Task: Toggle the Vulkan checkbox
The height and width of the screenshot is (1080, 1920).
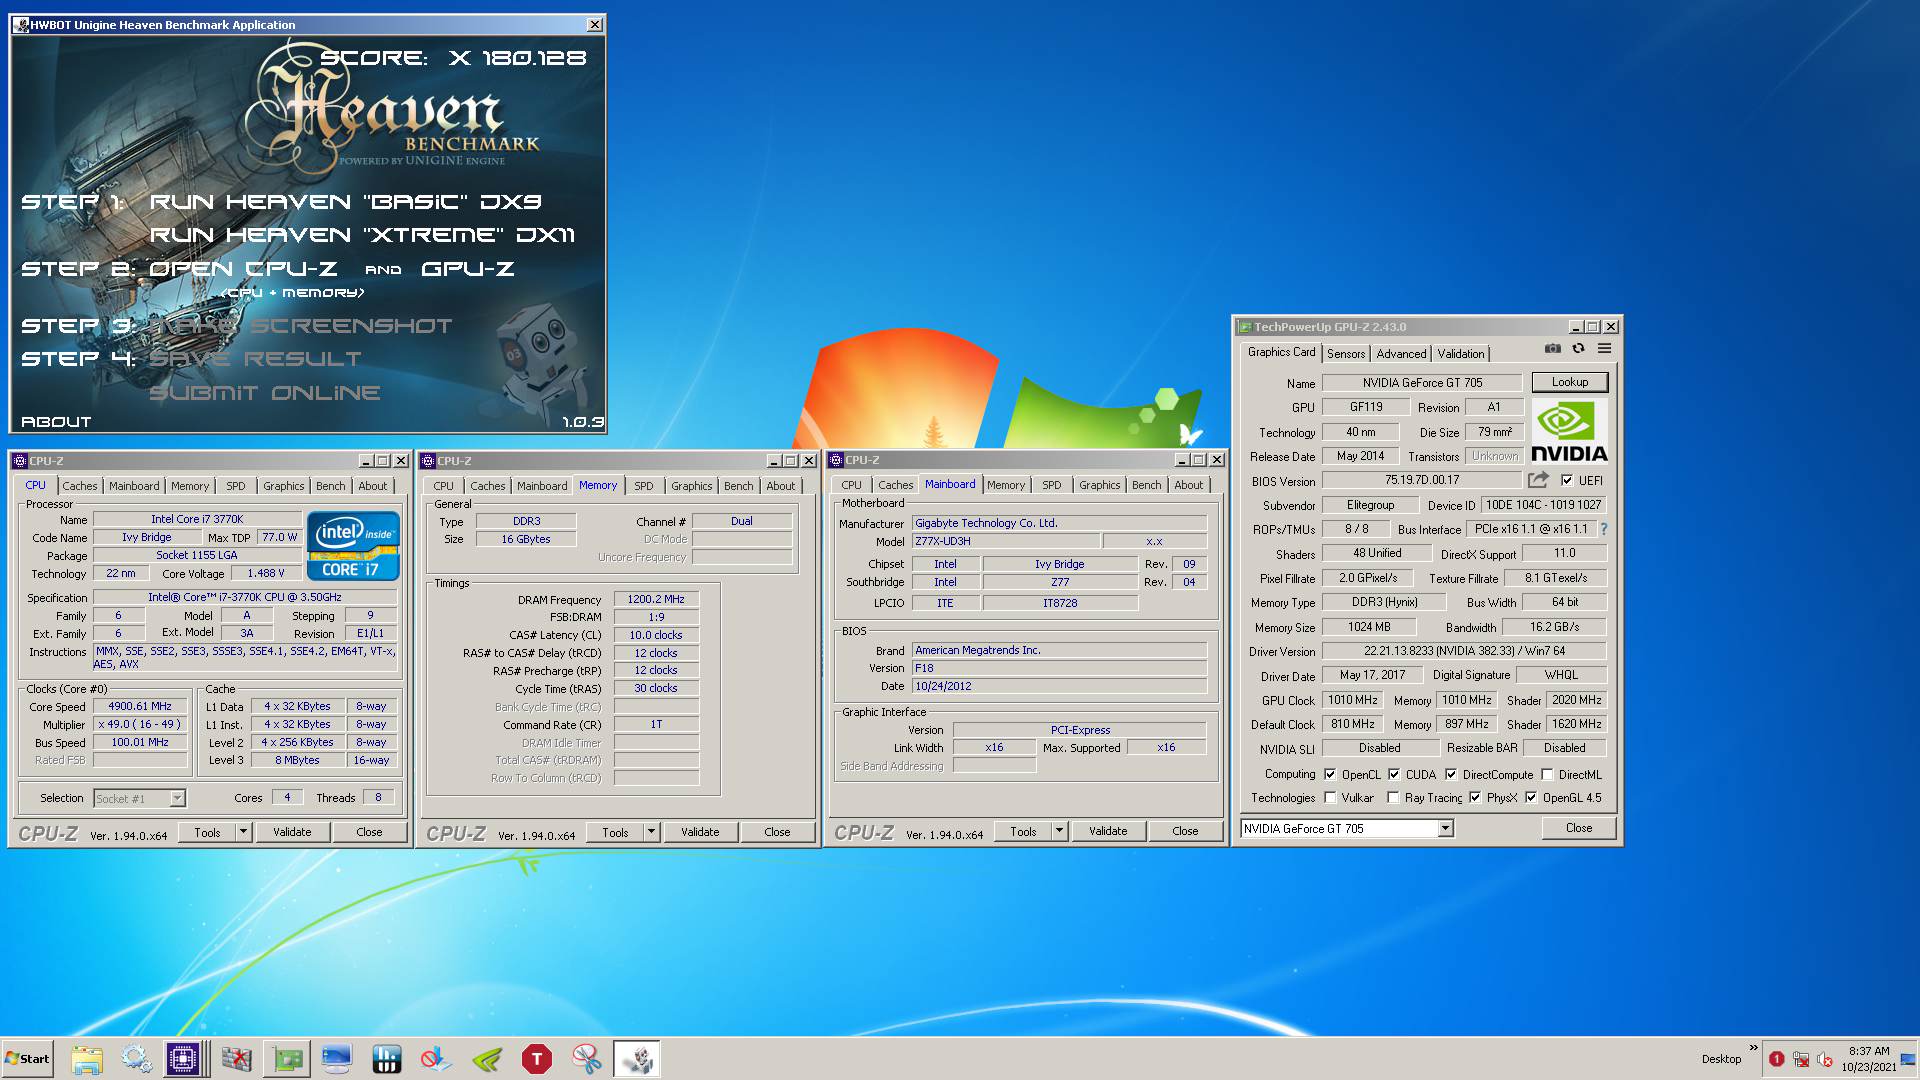Action: point(1330,798)
